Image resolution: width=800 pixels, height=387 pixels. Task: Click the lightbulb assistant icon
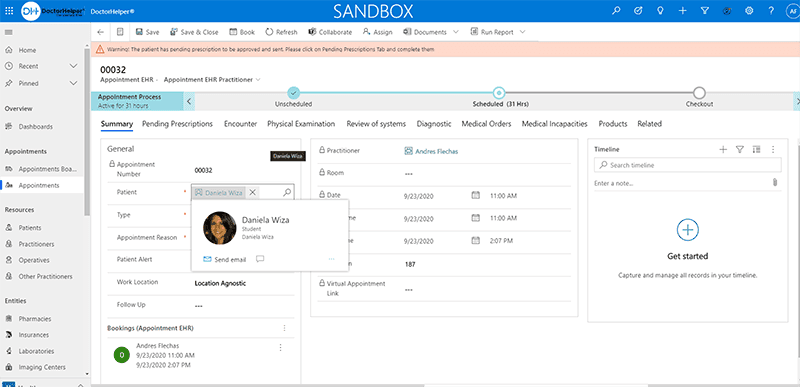tap(660, 11)
